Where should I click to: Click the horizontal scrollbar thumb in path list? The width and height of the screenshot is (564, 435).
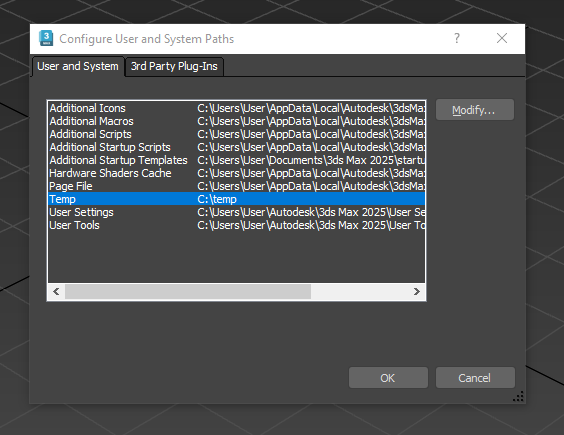click(x=188, y=291)
